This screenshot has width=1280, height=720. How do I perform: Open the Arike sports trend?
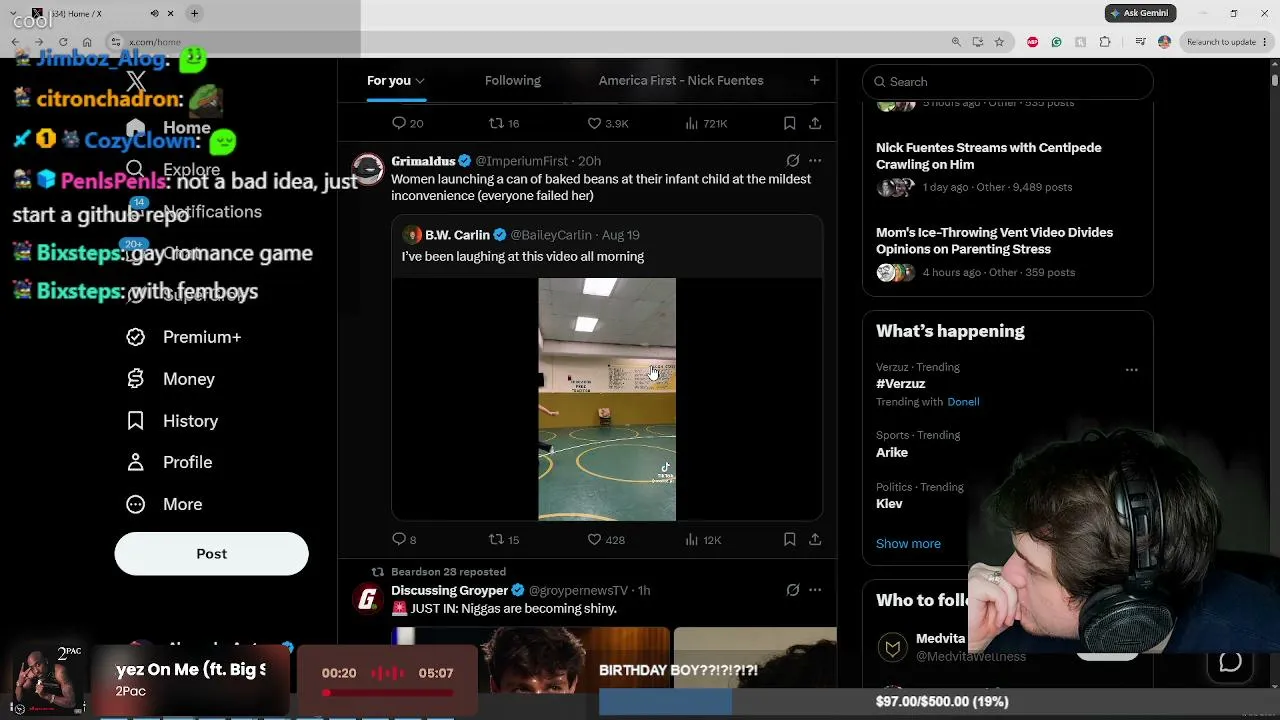pos(892,453)
